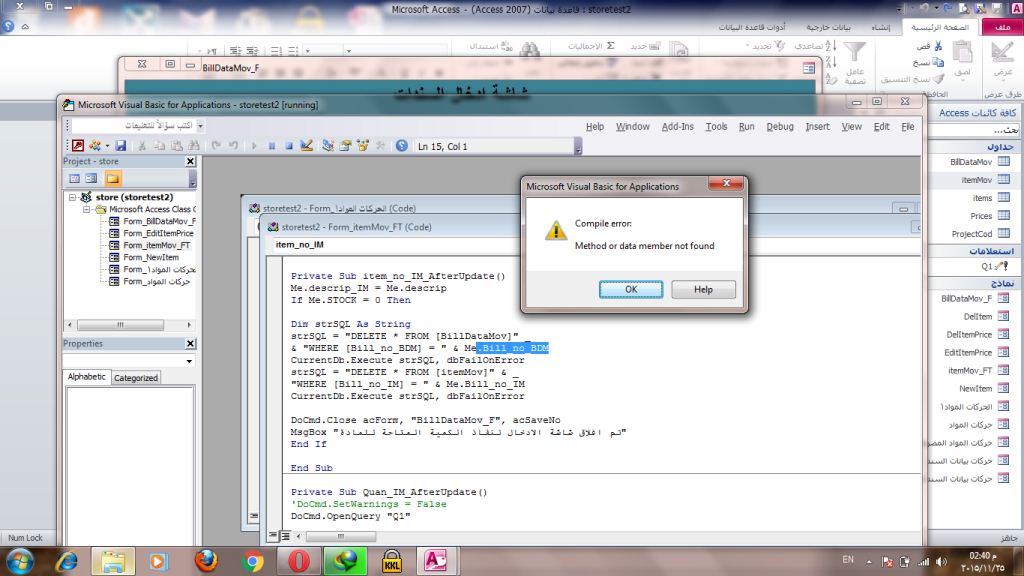Click the View design icon in Access ribbon
The width and height of the screenshot is (1024, 576).
[1002, 52]
